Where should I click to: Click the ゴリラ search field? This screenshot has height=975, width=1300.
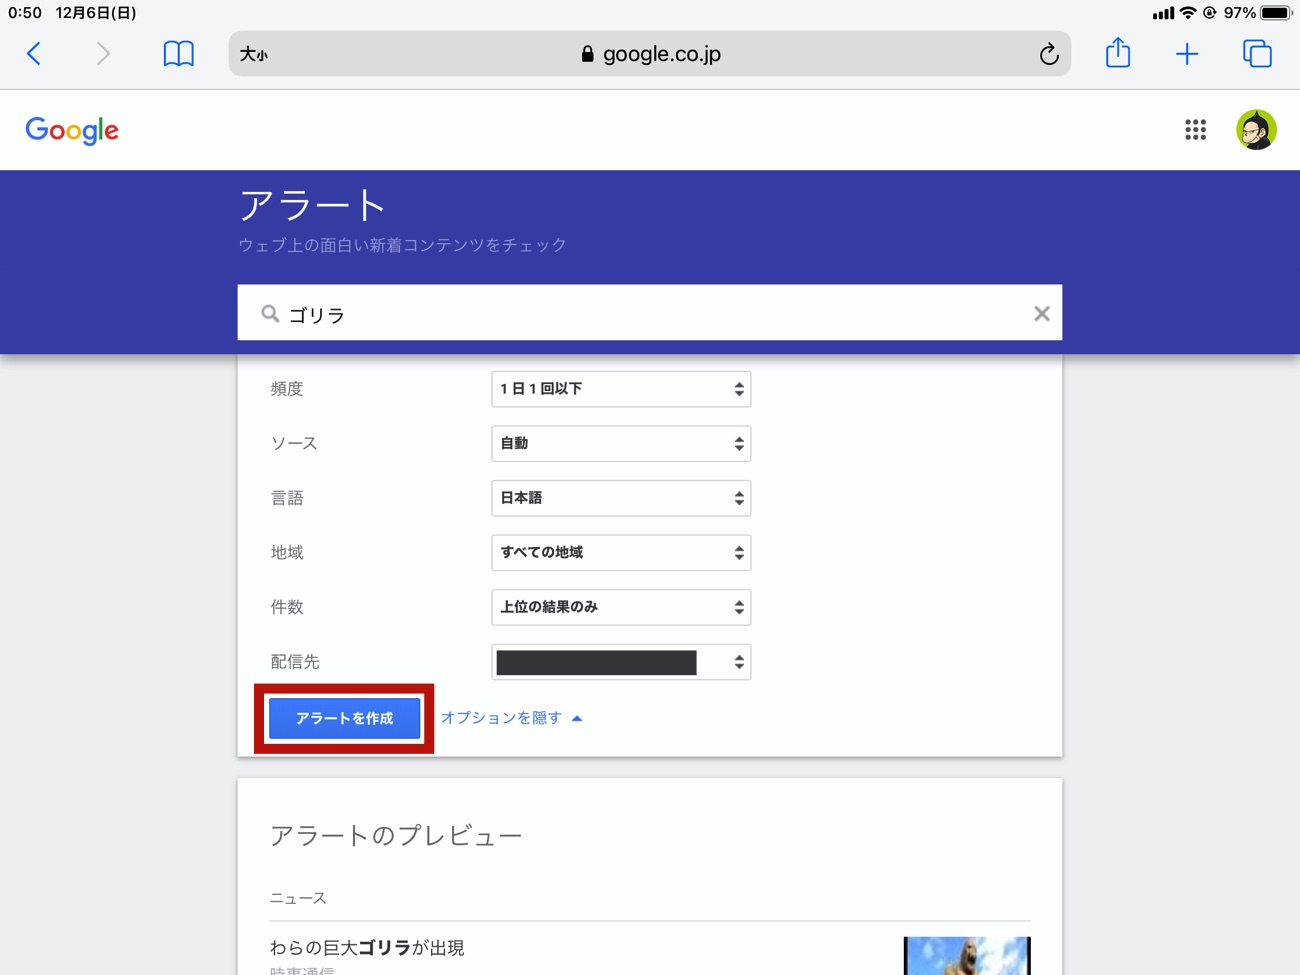click(x=650, y=313)
